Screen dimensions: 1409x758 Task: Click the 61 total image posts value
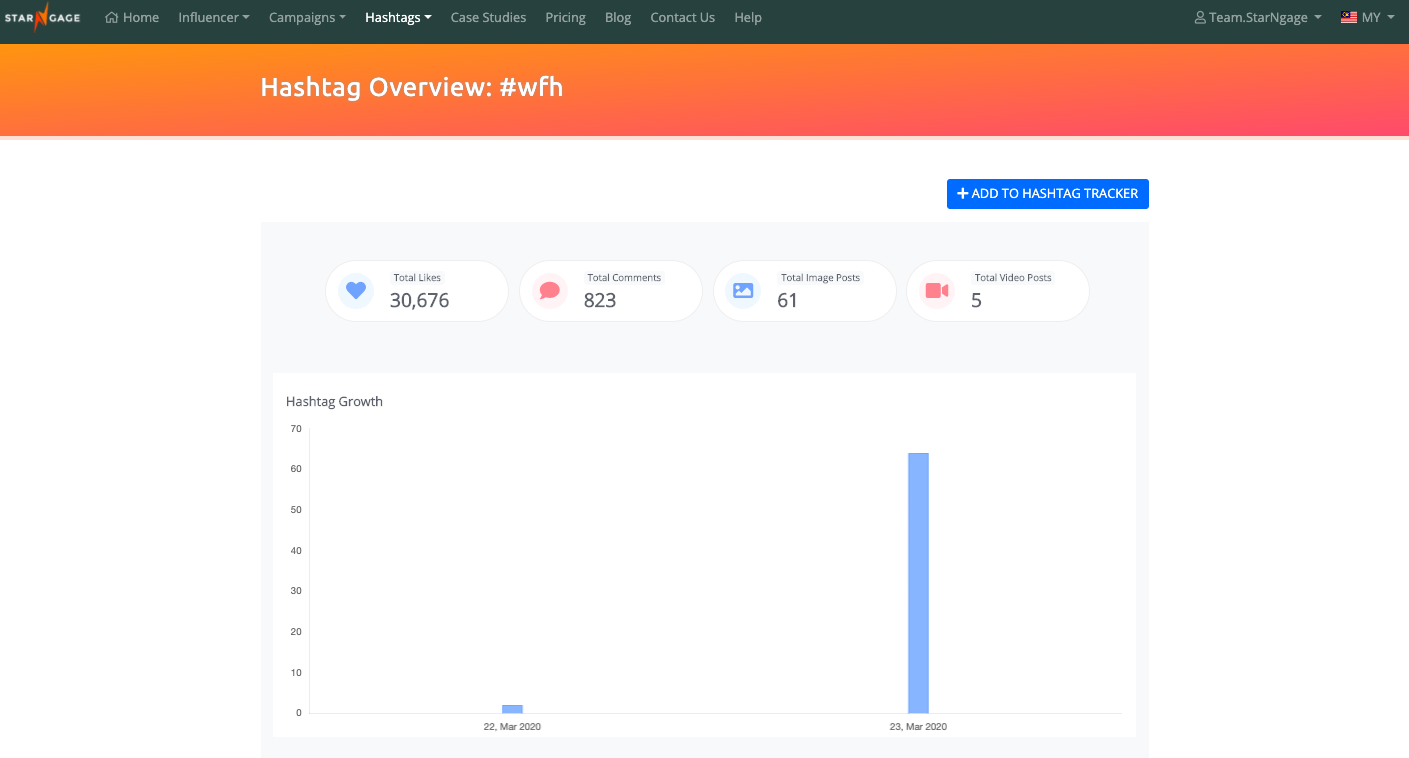(787, 300)
